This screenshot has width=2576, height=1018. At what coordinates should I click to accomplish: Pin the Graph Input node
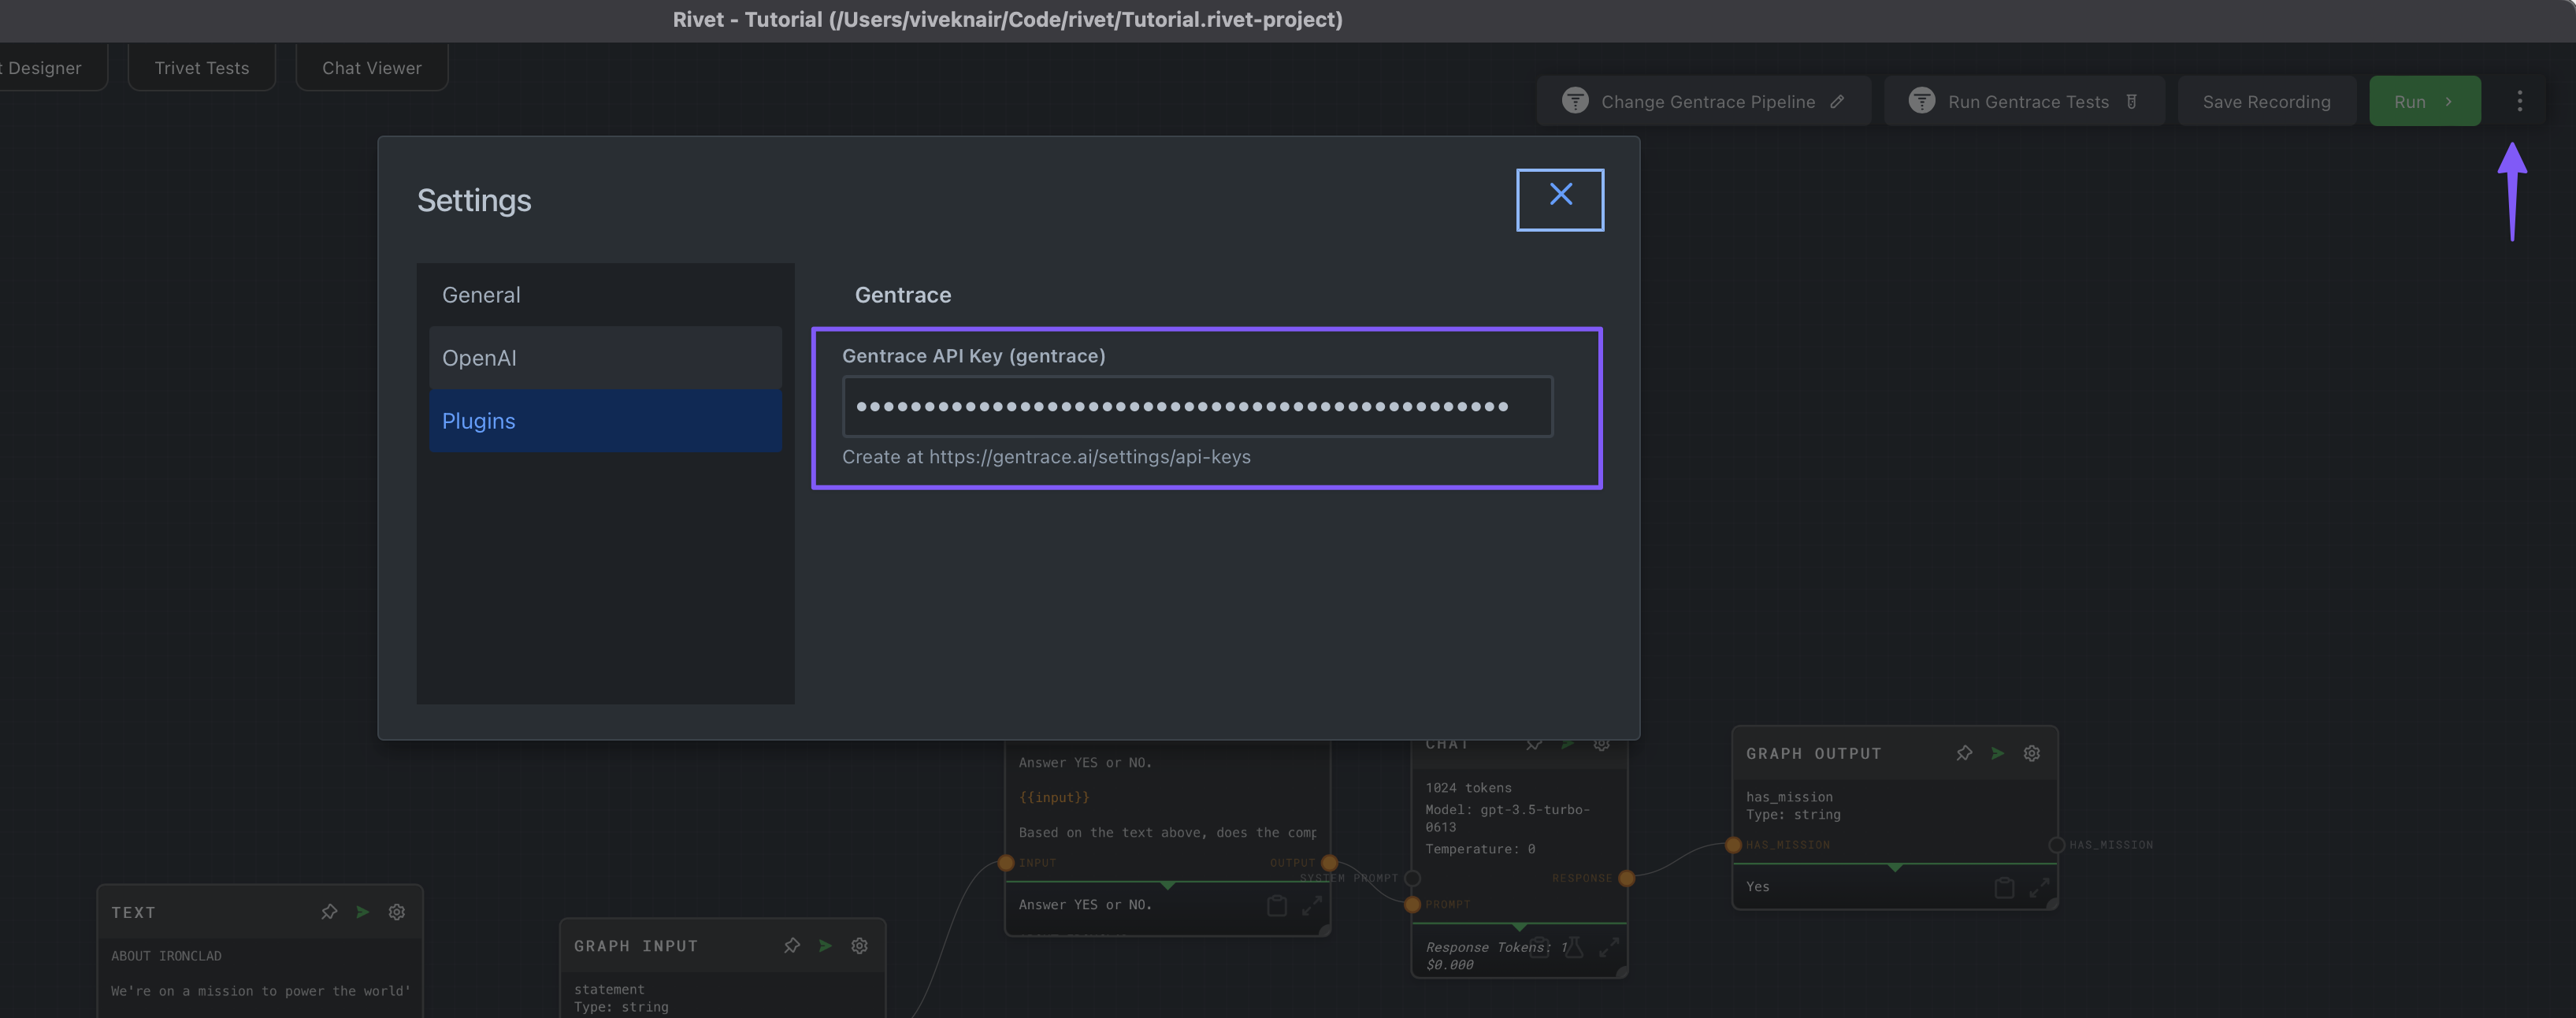pyautogui.click(x=792, y=945)
